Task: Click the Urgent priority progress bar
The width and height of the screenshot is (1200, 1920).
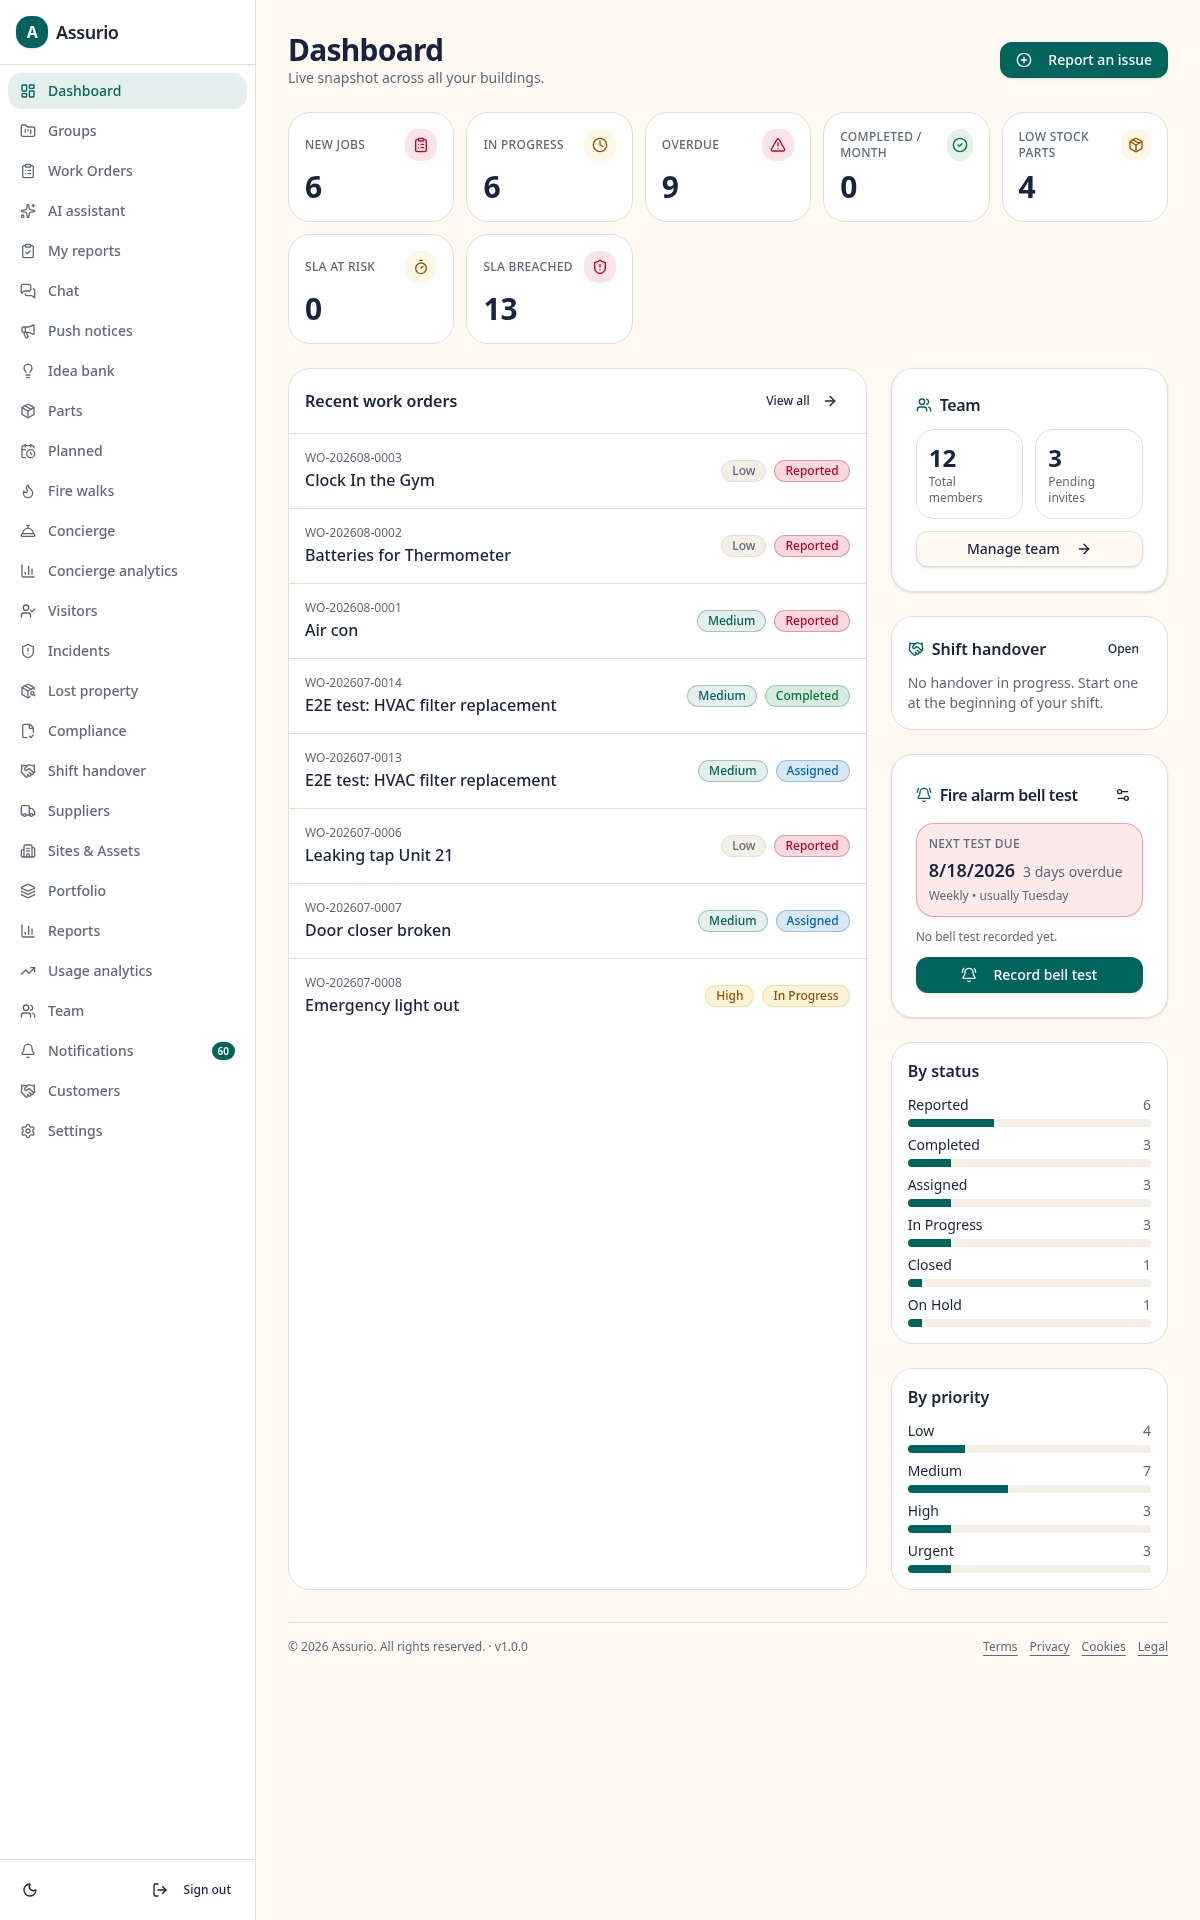Action: tap(1029, 1569)
